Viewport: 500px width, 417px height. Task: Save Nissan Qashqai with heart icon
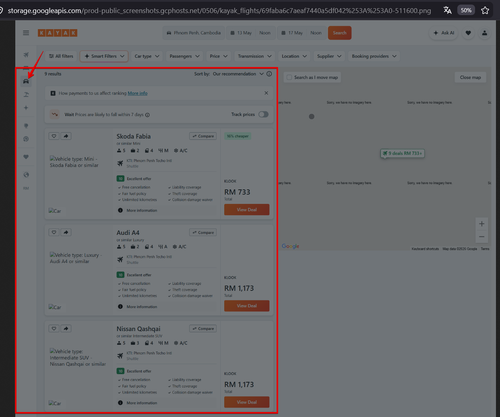click(x=54, y=329)
